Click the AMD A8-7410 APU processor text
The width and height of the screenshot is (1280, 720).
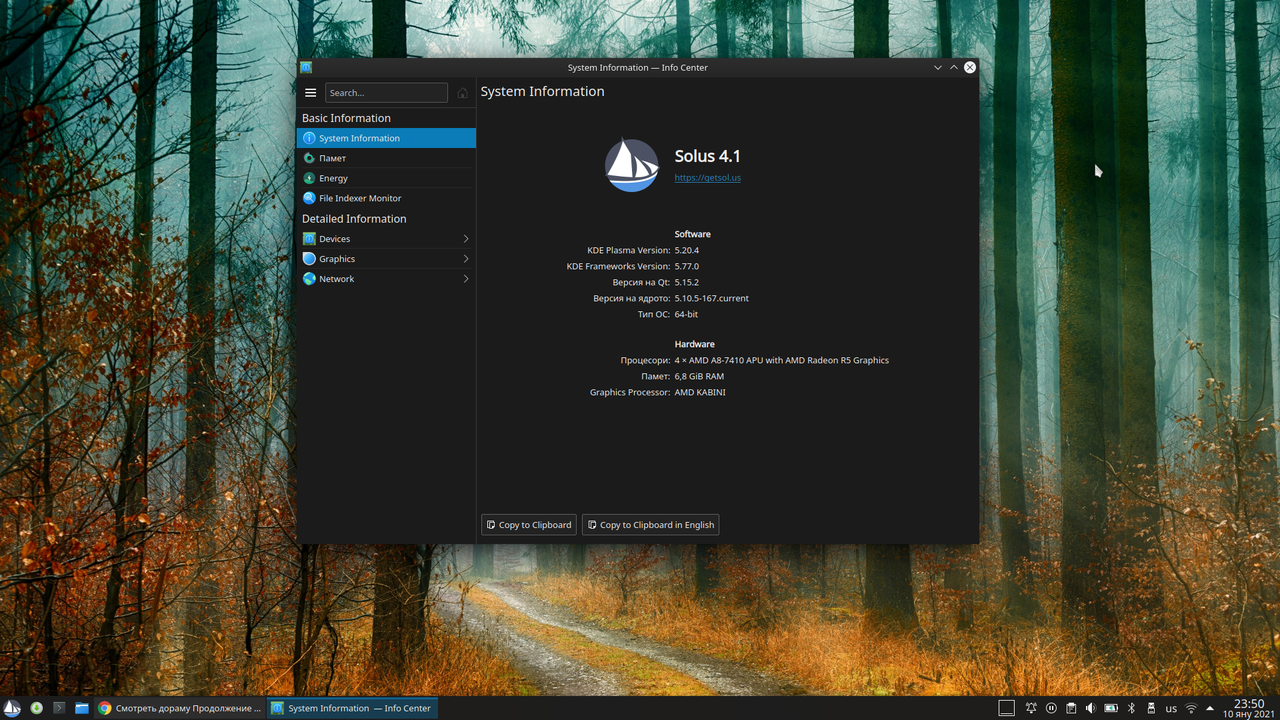(782, 360)
